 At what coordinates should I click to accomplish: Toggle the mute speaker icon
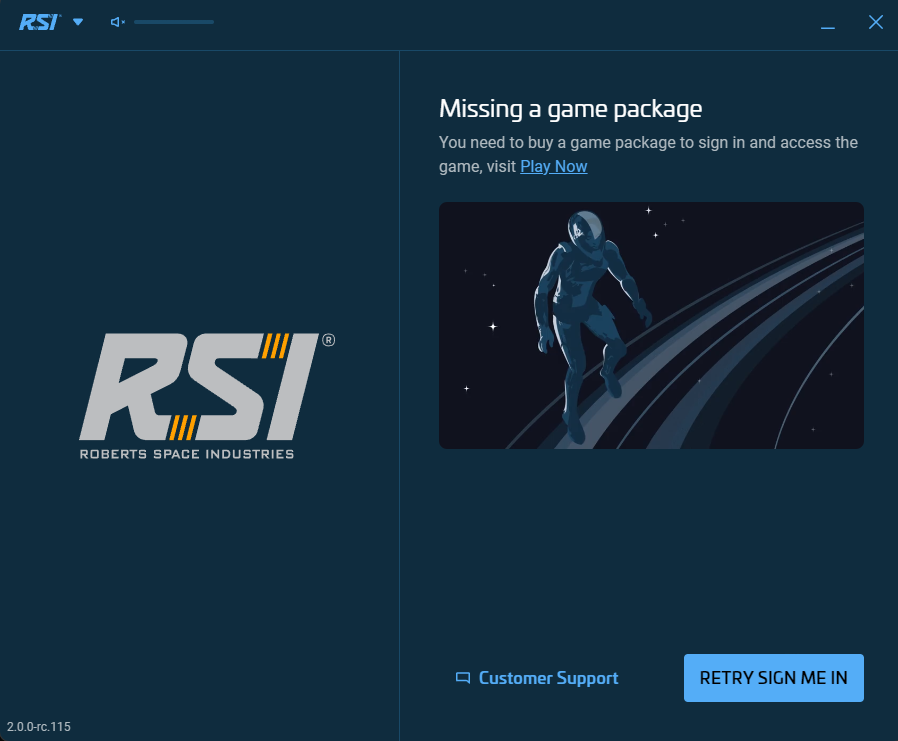pyautogui.click(x=117, y=22)
